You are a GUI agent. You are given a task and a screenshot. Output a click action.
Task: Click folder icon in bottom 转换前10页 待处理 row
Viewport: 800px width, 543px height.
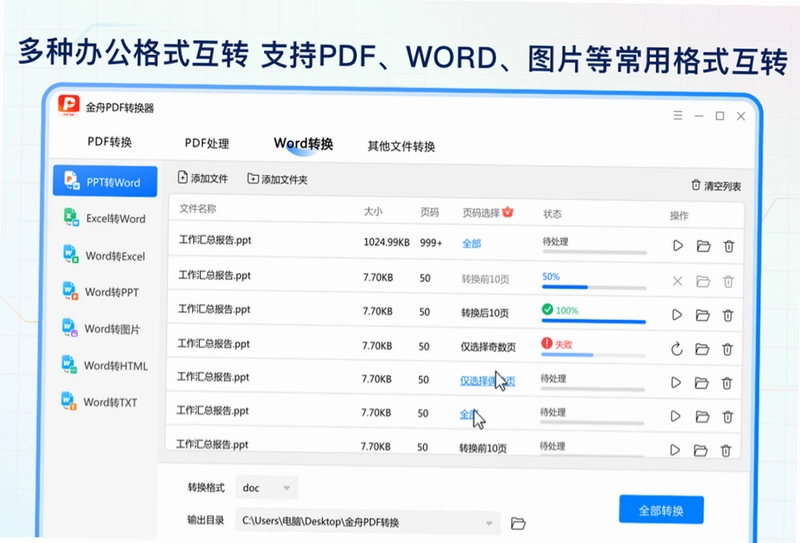coord(701,450)
